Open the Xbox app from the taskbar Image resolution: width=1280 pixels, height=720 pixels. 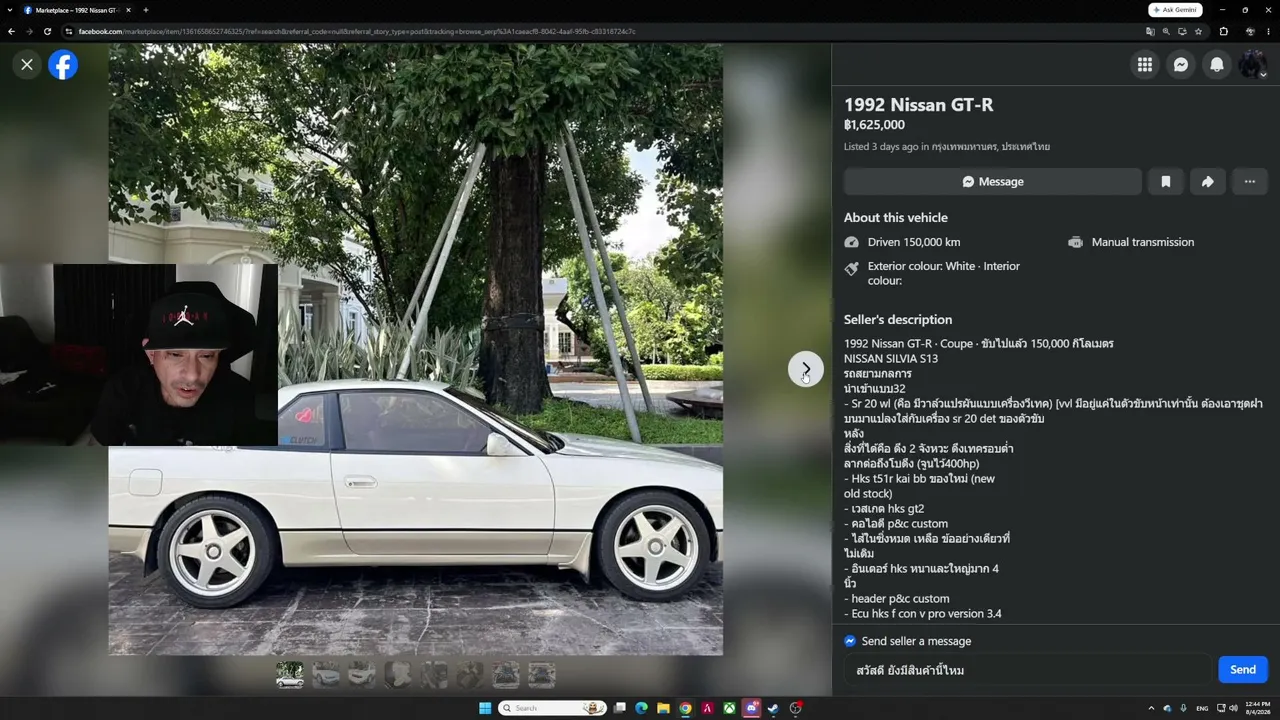729,708
